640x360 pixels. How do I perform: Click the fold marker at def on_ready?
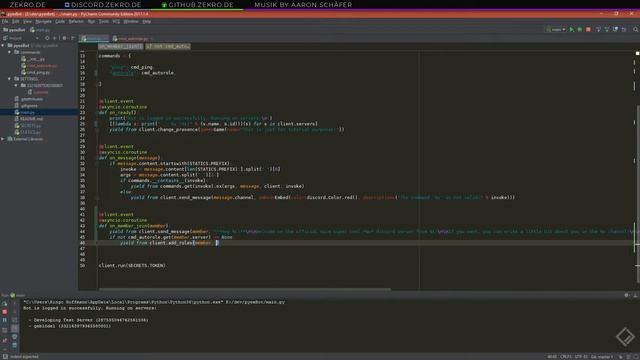(x=96, y=113)
